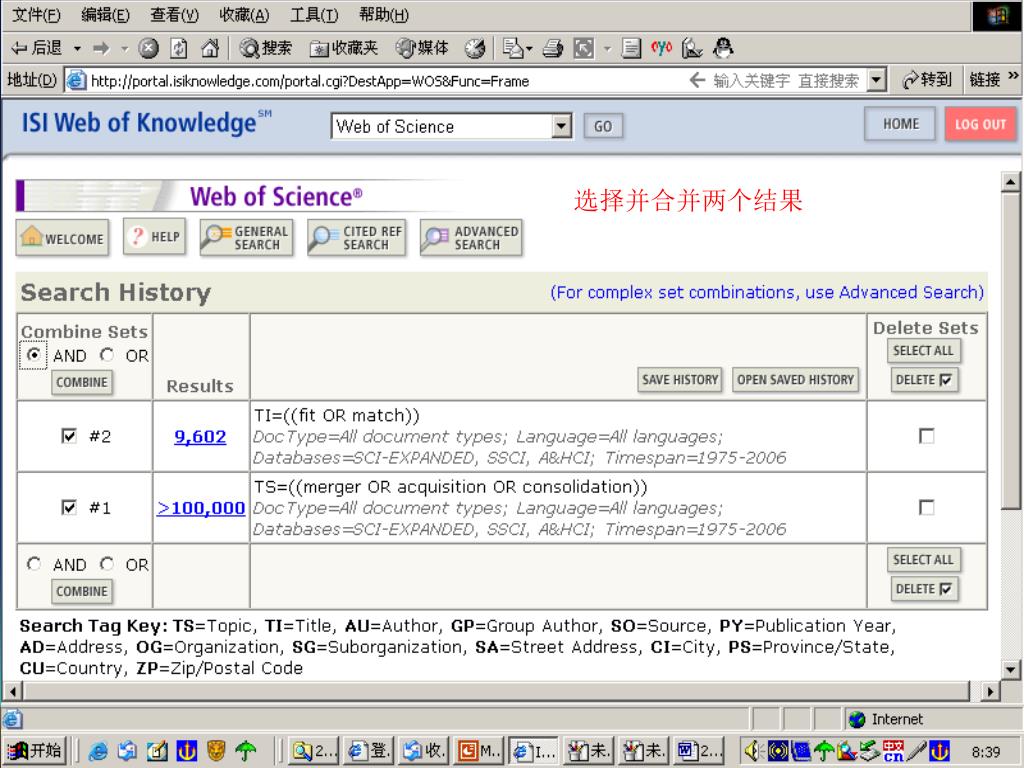Open the 媒体 media pane
This screenshot has height=768, width=1024.
423,48
